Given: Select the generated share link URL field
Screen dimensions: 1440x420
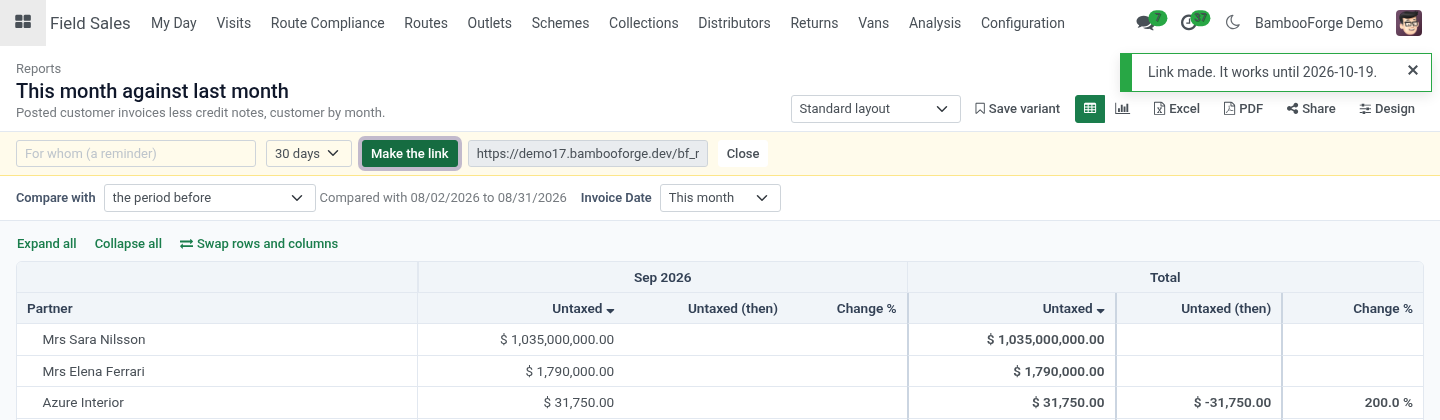Looking at the screenshot, I should 588,154.
